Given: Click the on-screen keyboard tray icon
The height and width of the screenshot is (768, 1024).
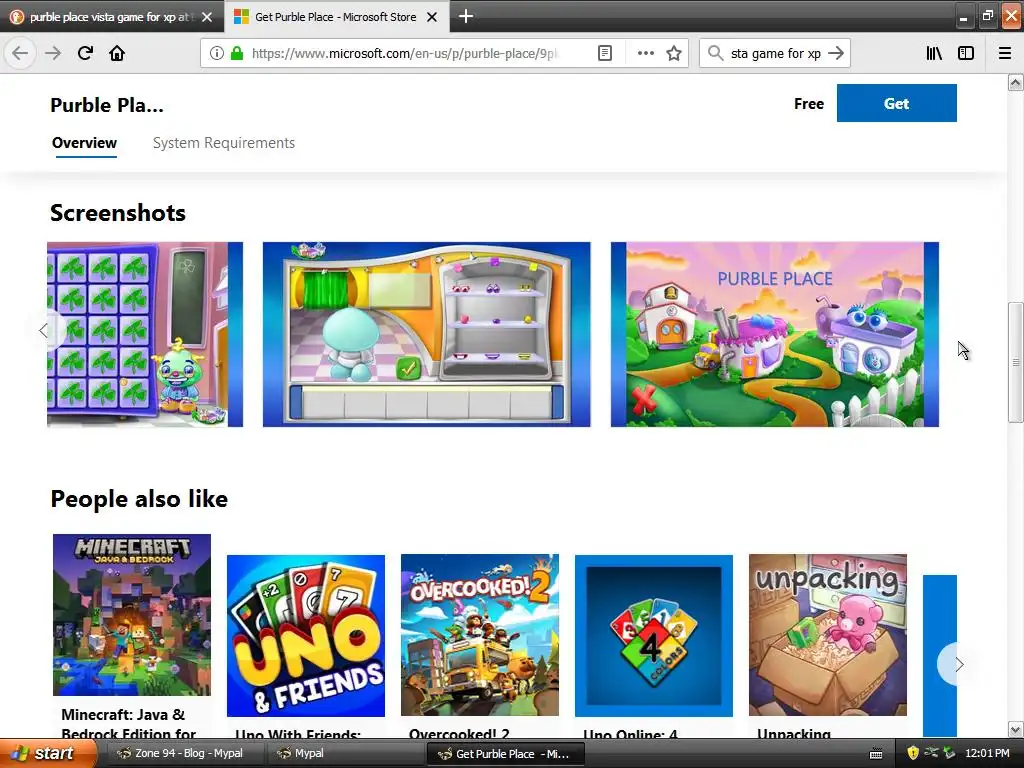Looking at the screenshot, I should click(876, 754).
